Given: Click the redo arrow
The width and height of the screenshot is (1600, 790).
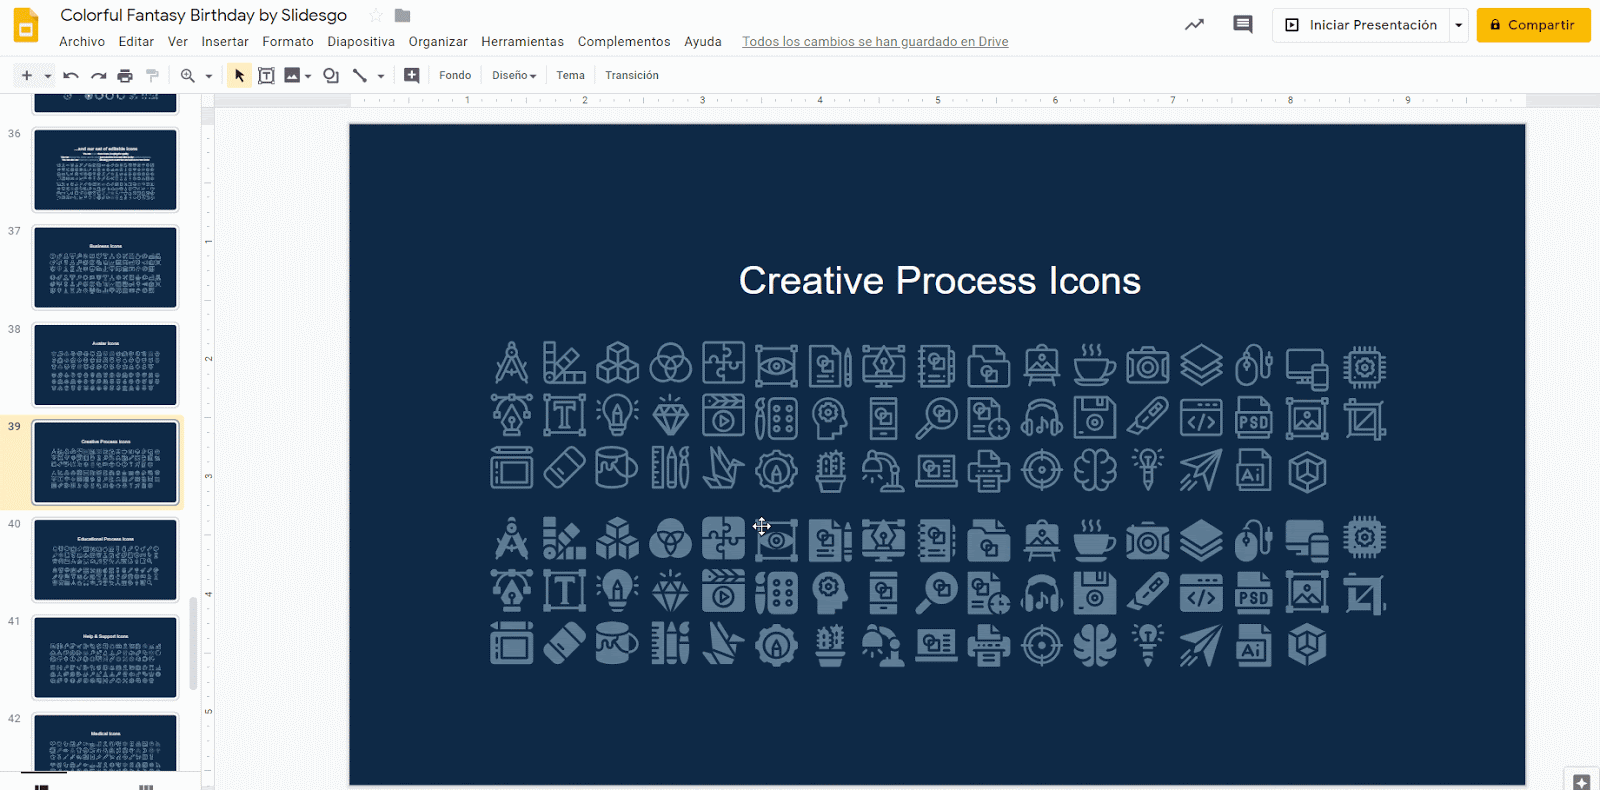Looking at the screenshot, I should (x=98, y=75).
